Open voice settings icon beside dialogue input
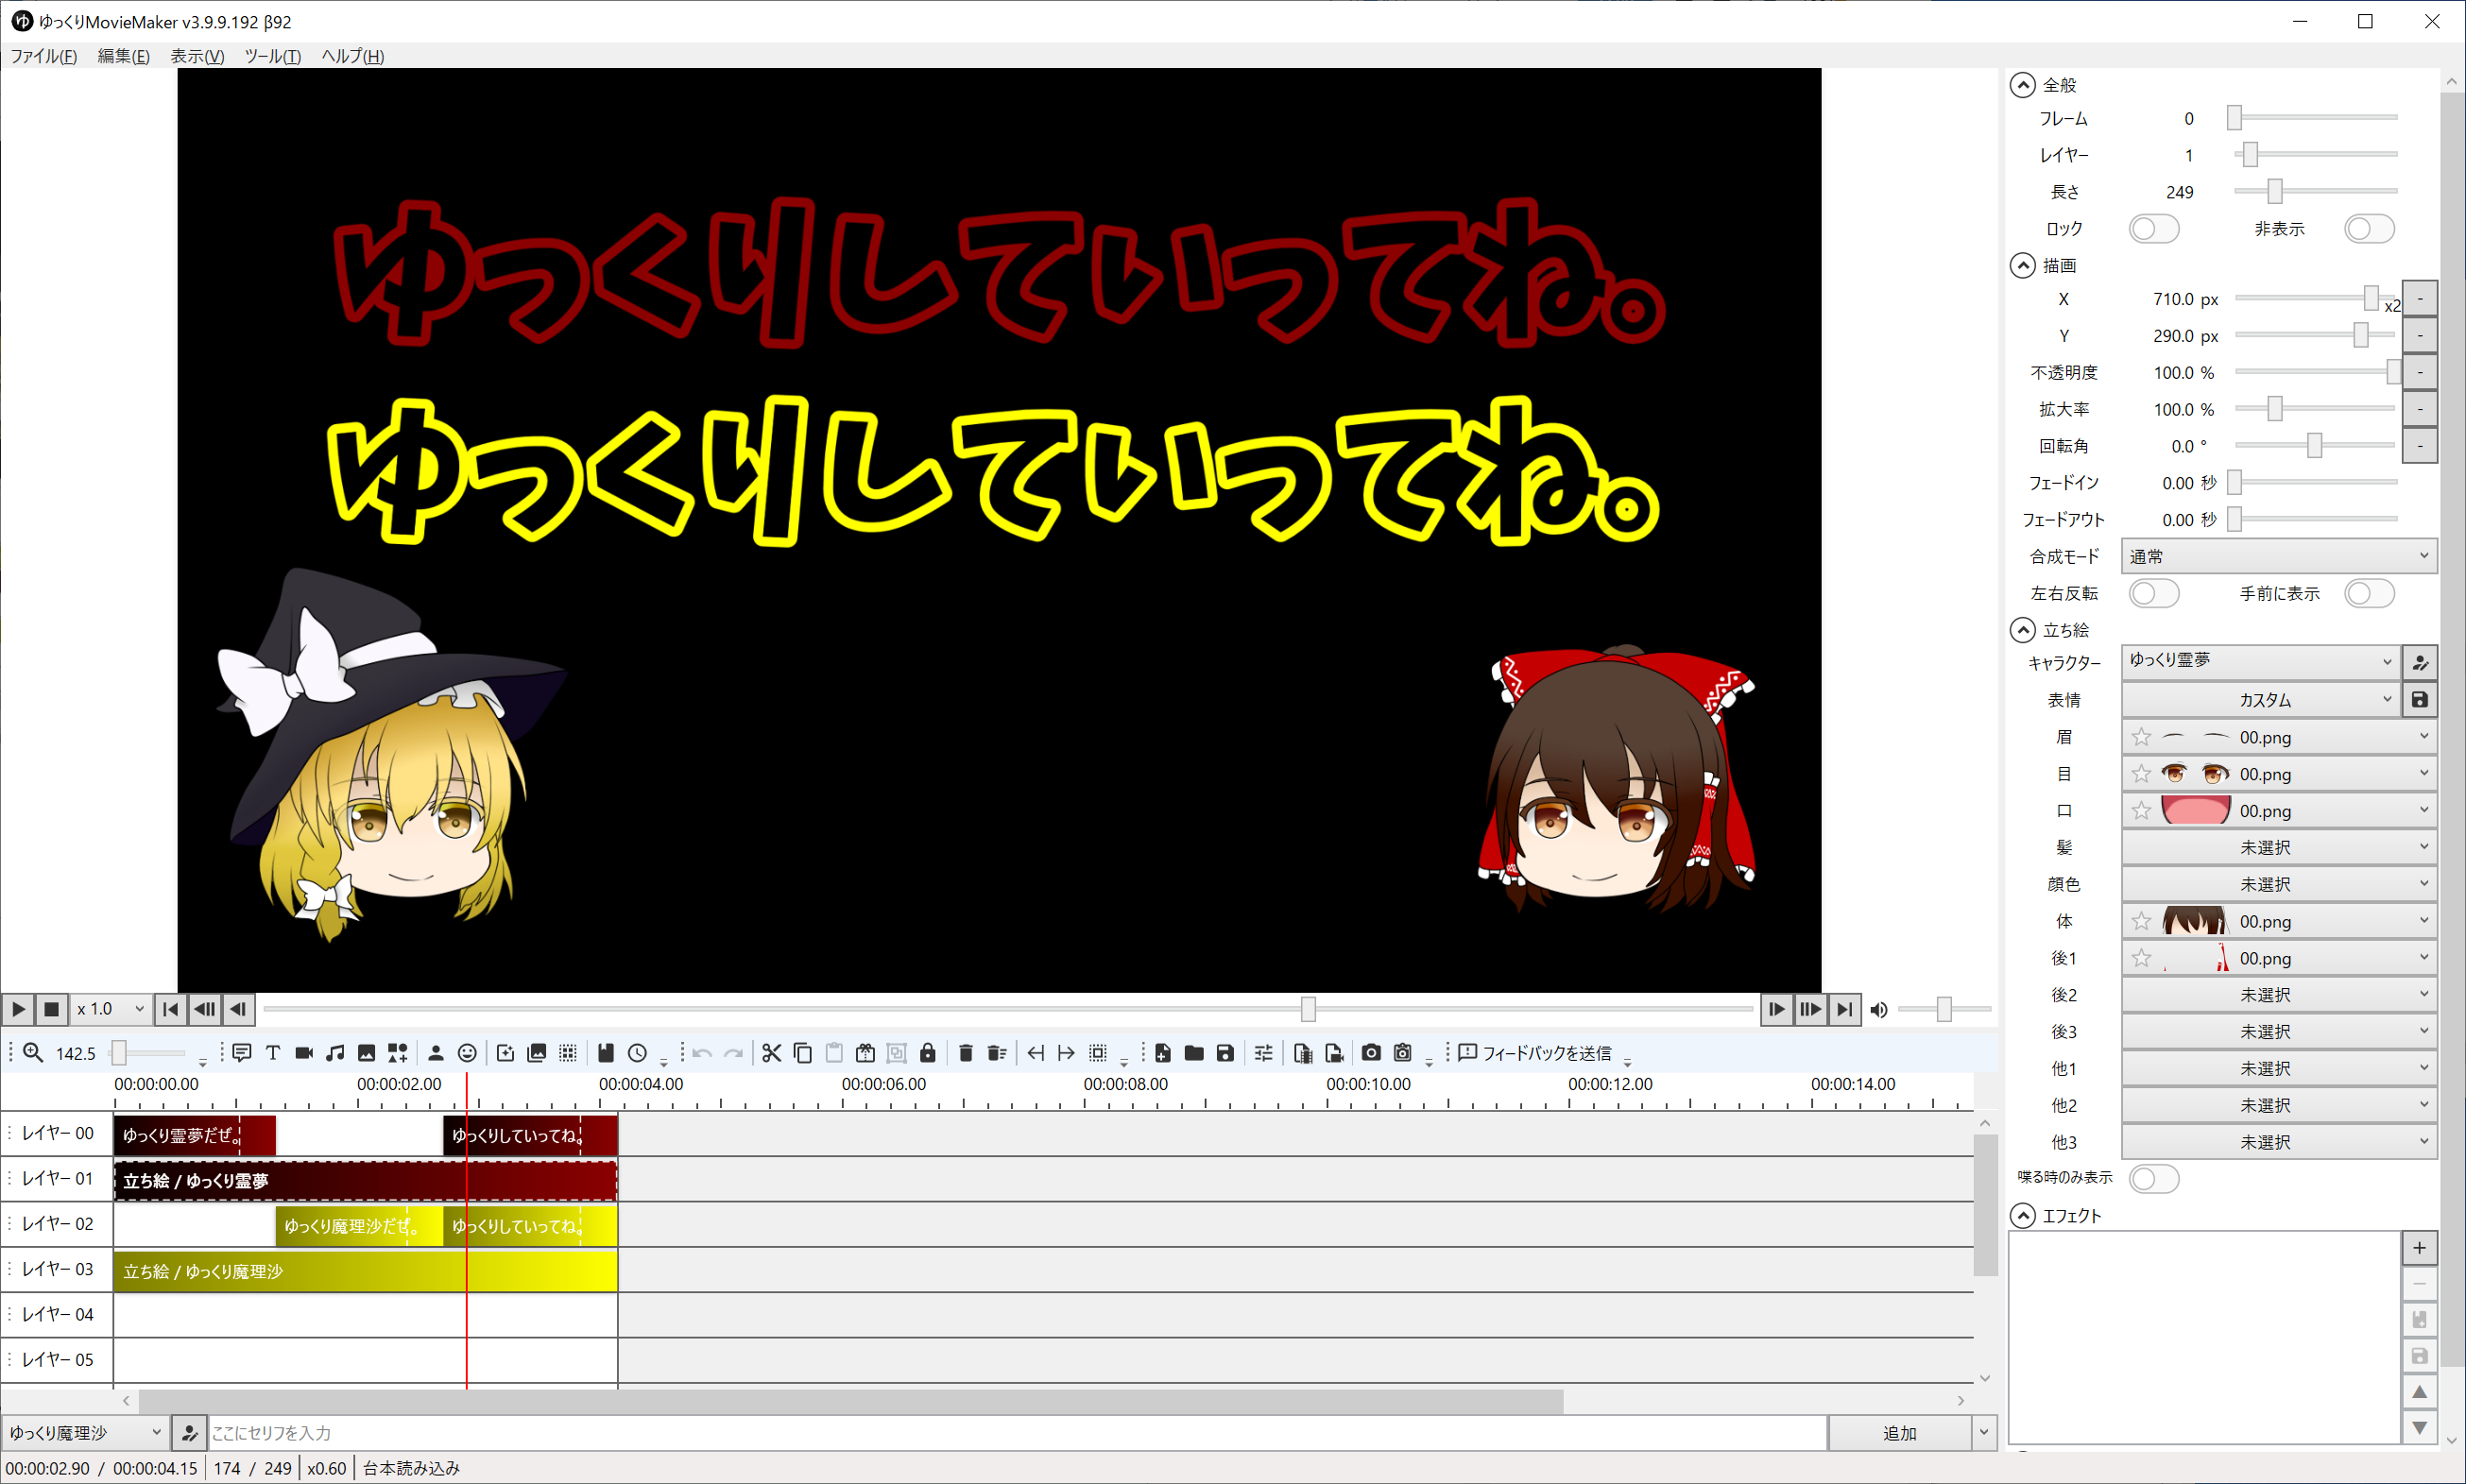The width and height of the screenshot is (2466, 1484). tap(189, 1433)
